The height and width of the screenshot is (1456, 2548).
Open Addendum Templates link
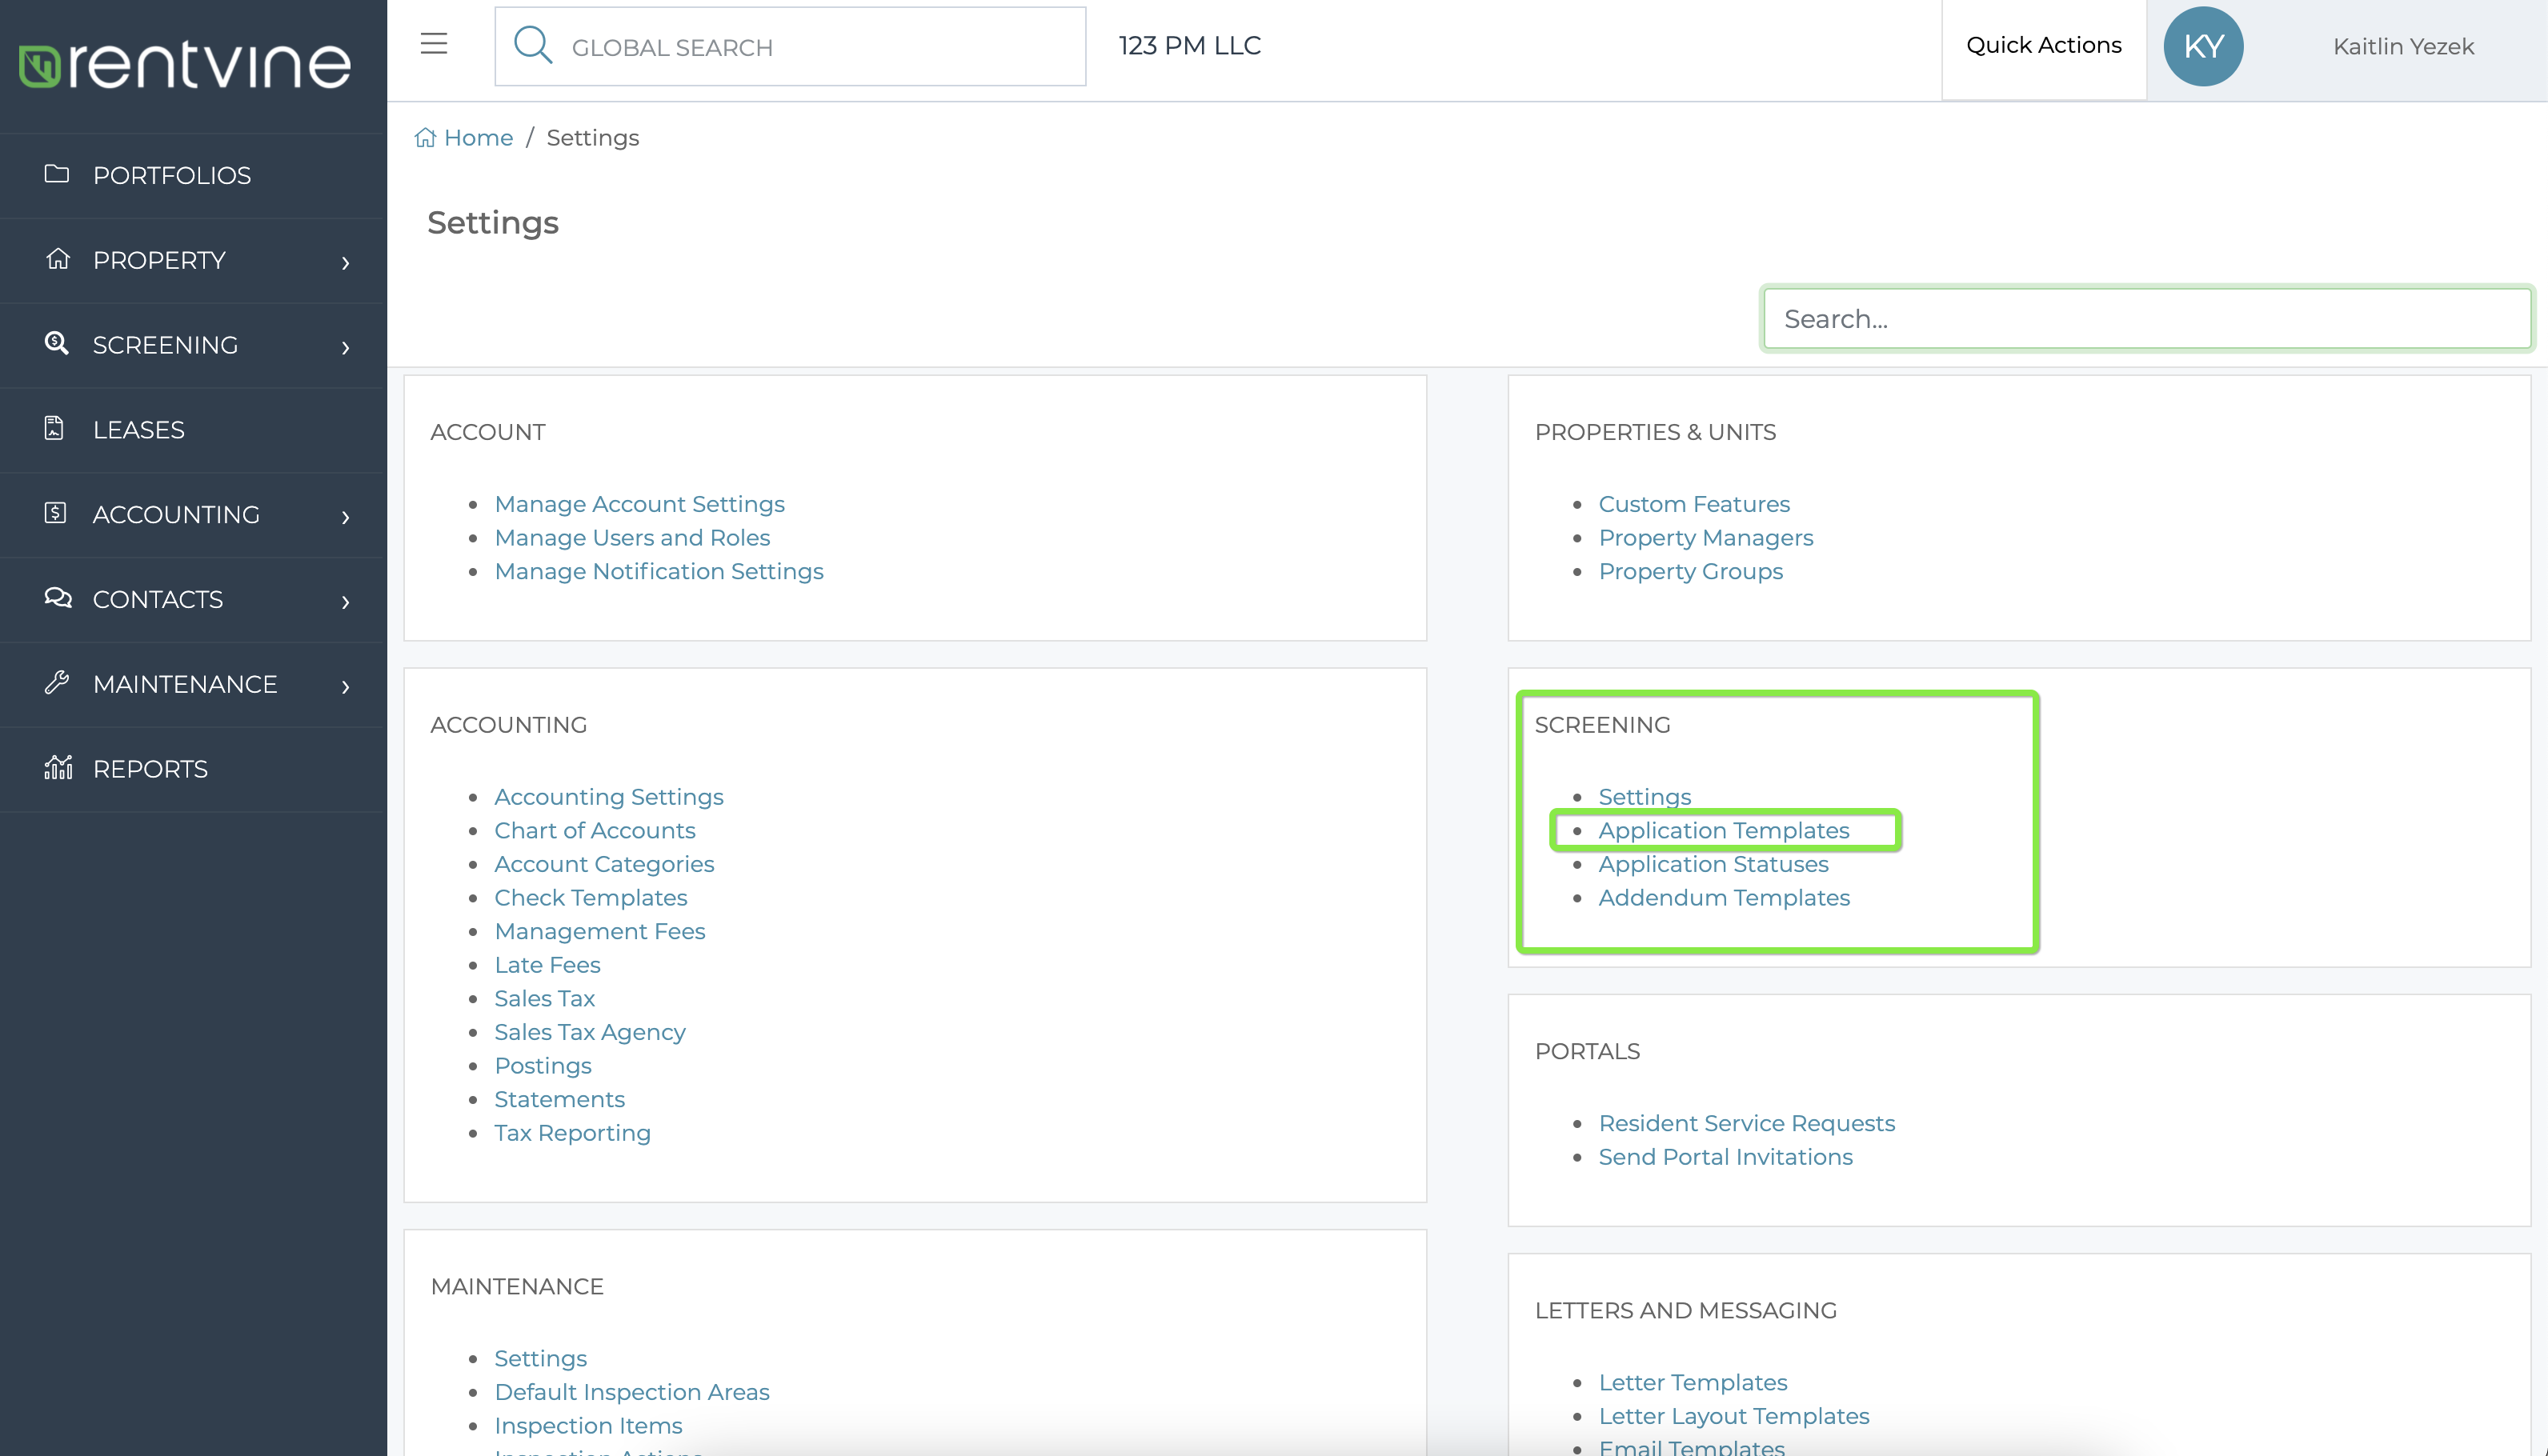(1724, 898)
